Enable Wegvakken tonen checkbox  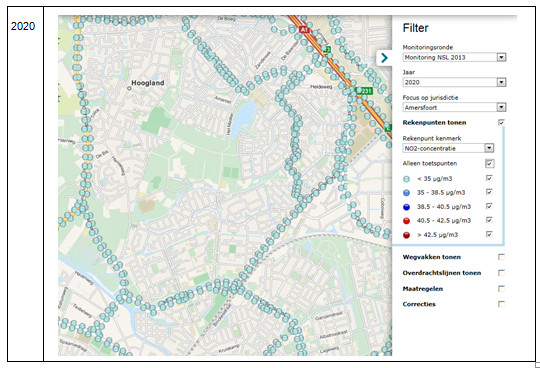(x=501, y=257)
